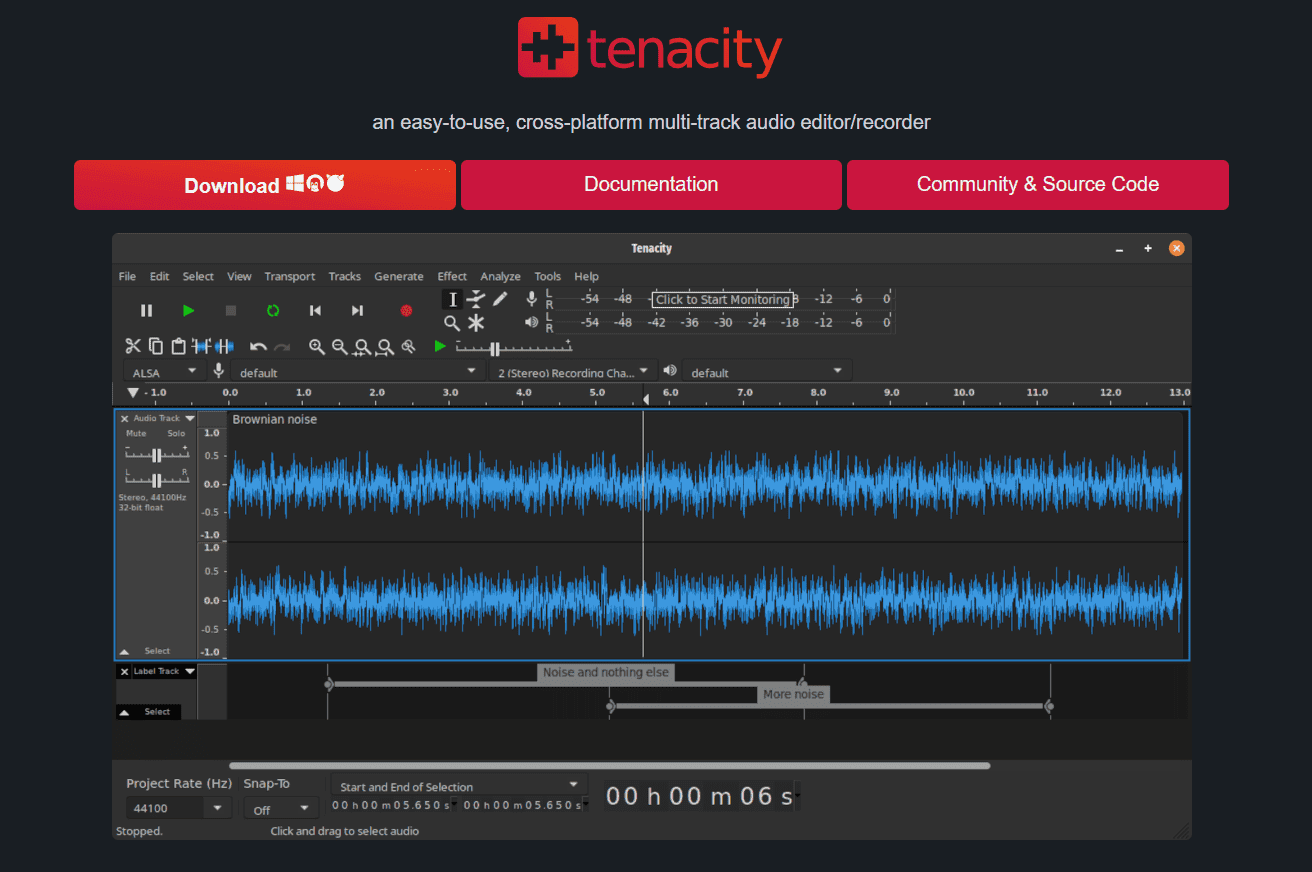
Task: Open the playback device default dropdown
Action: tap(768, 372)
